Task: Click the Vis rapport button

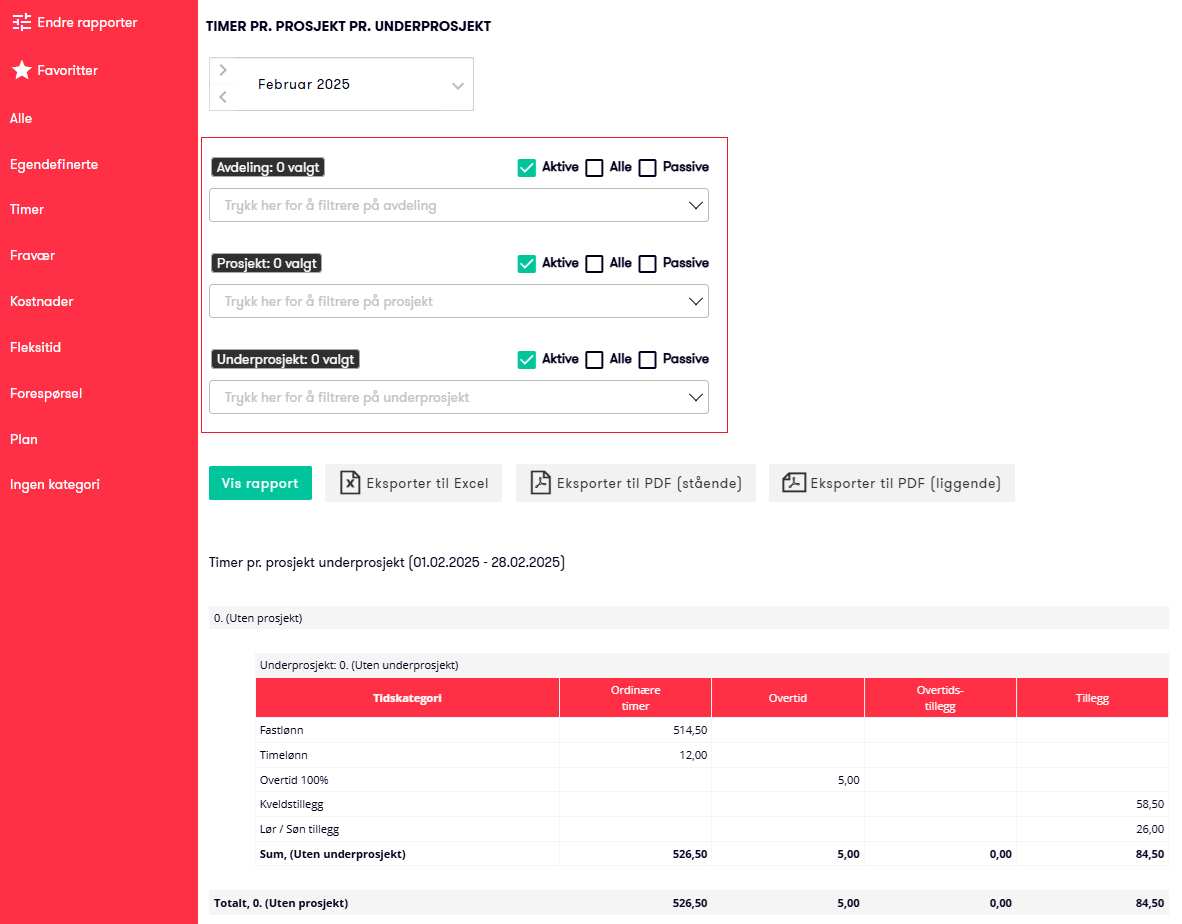Action: (260, 483)
